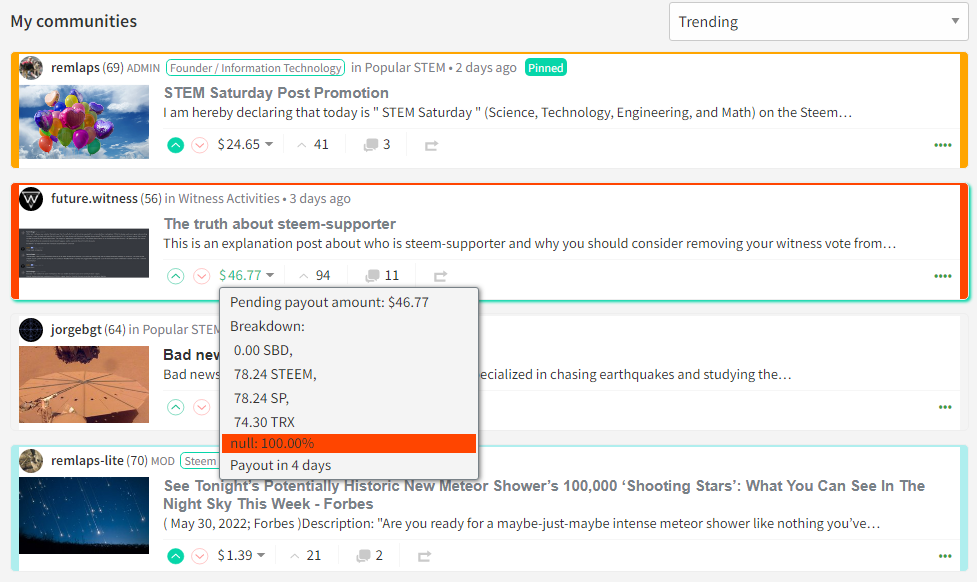The height and width of the screenshot is (582, 977).
Task: Open more options for the STEM Saturday post
Action: 943,145
